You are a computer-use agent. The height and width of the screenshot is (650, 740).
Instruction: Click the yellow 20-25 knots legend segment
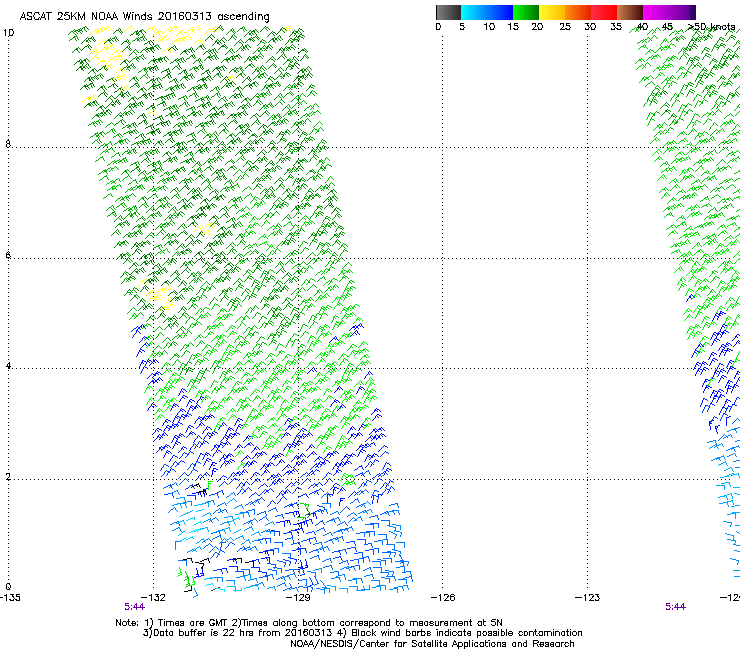pyautogui.click(x=552, y=12)
